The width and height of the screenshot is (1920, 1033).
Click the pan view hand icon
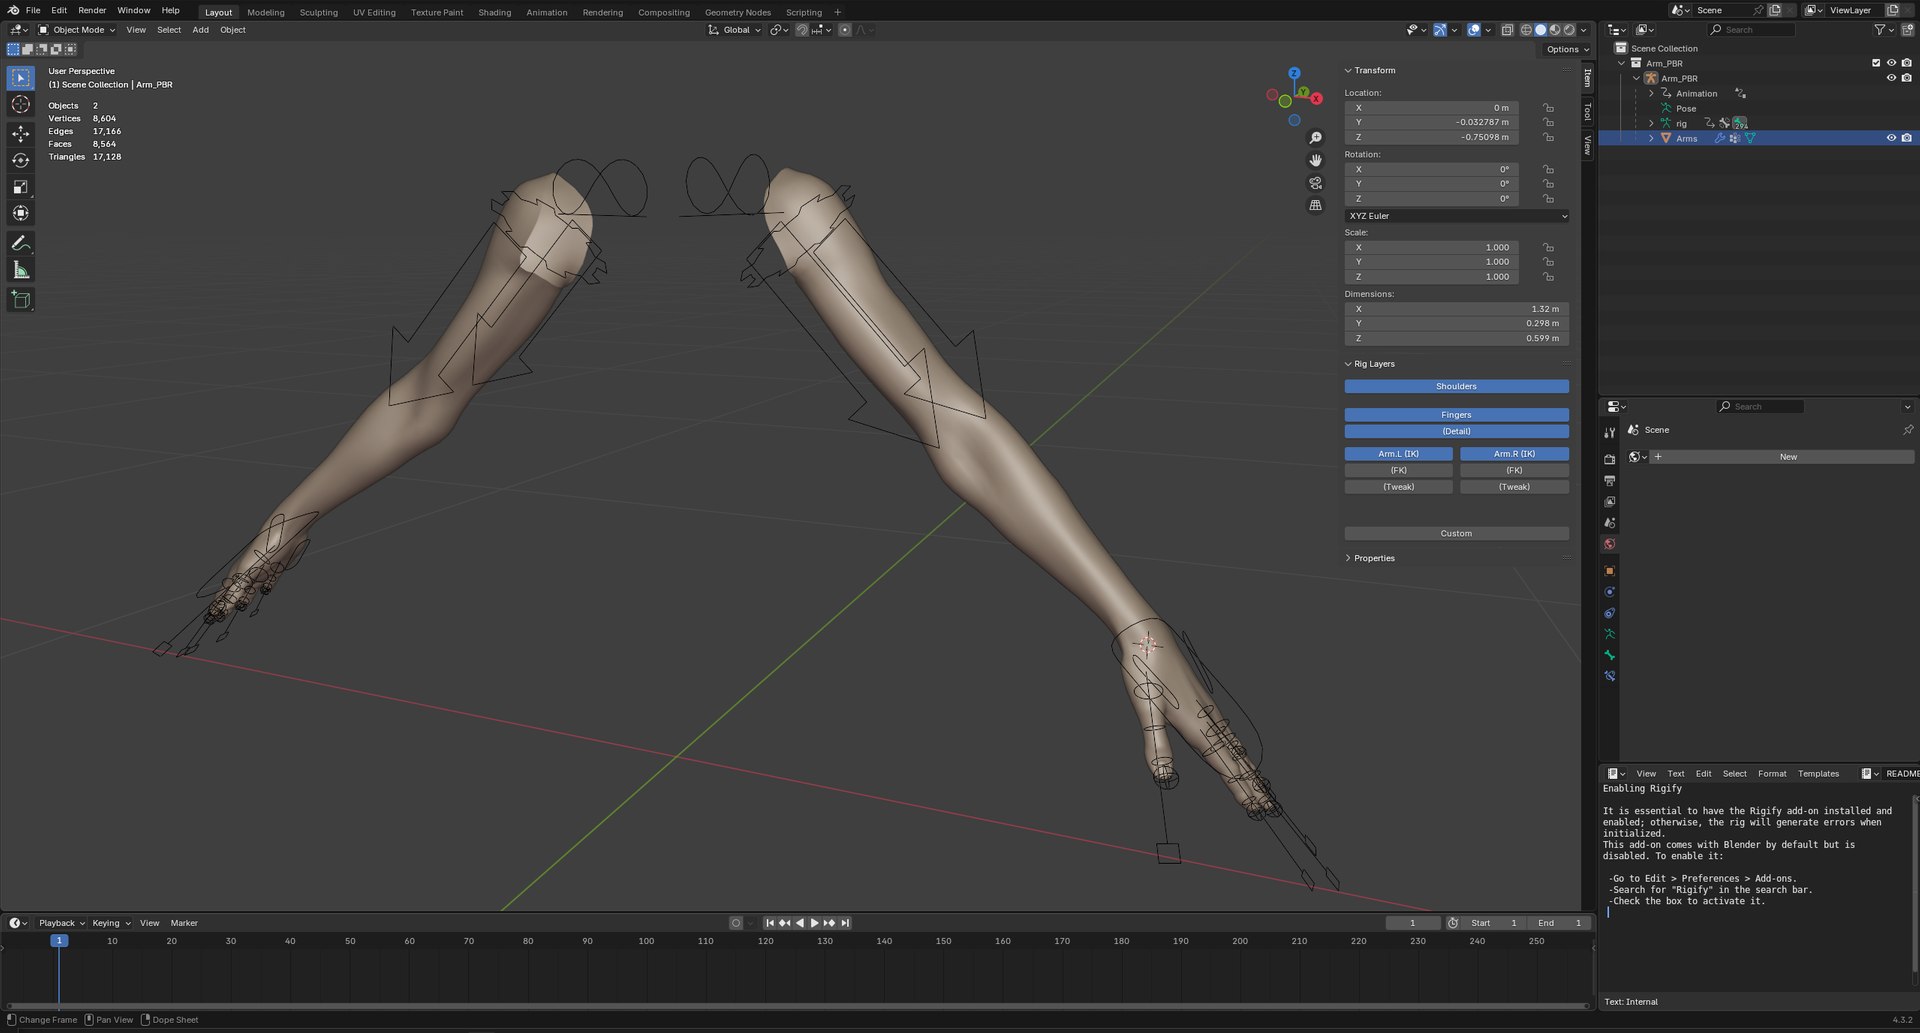(x=1316, y=160)
